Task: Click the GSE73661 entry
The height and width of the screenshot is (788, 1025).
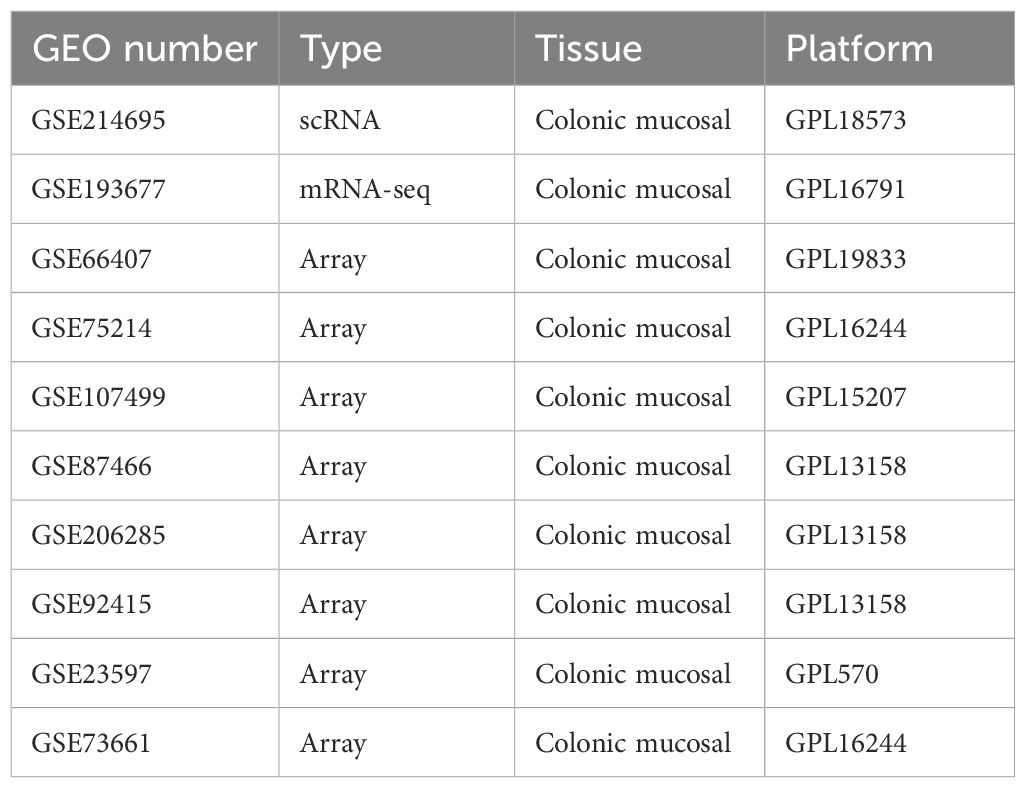Action: (x=91, y=743)
